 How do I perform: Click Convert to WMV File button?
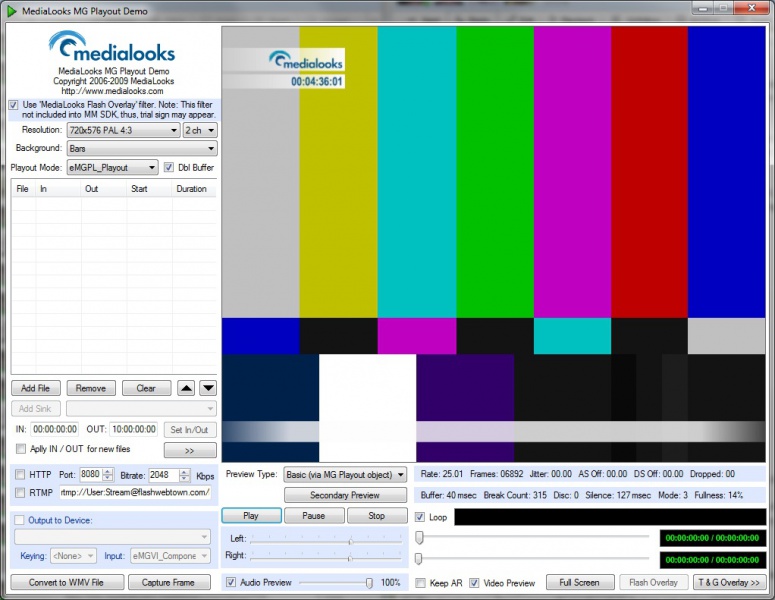[x=67, y=582]
